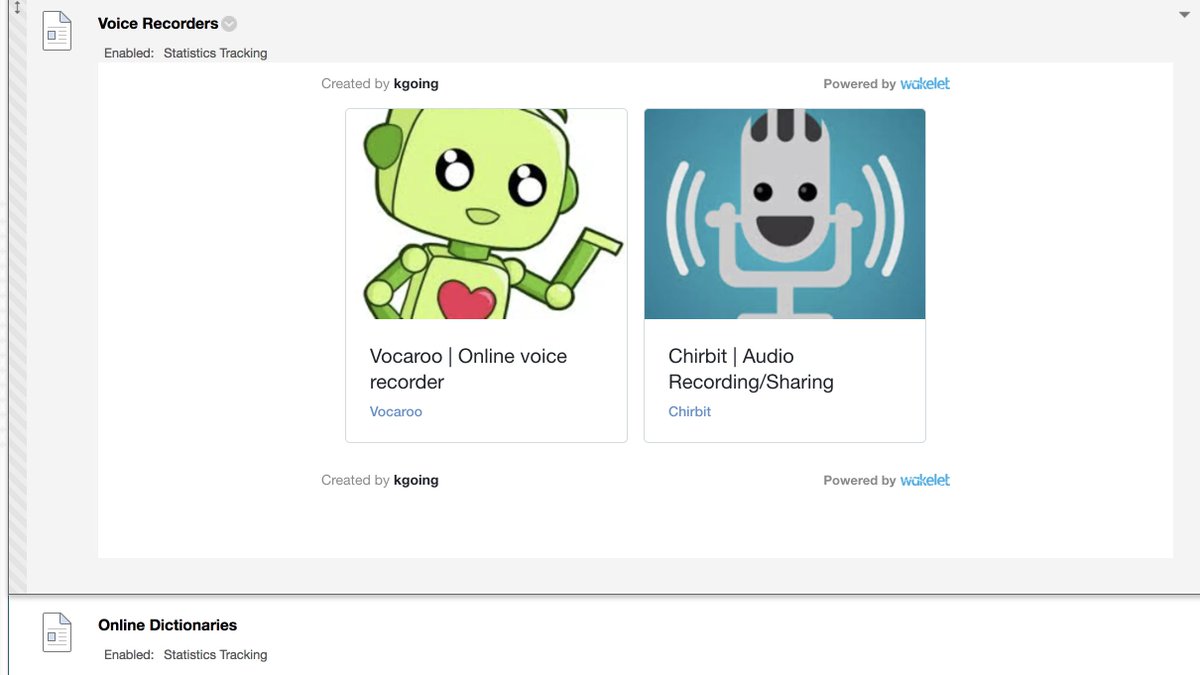Image resolution: width=1200 pixels, height=675 pixels.
Task: Open the Voice Recorders item options chevron
Action: coord(229,24)
